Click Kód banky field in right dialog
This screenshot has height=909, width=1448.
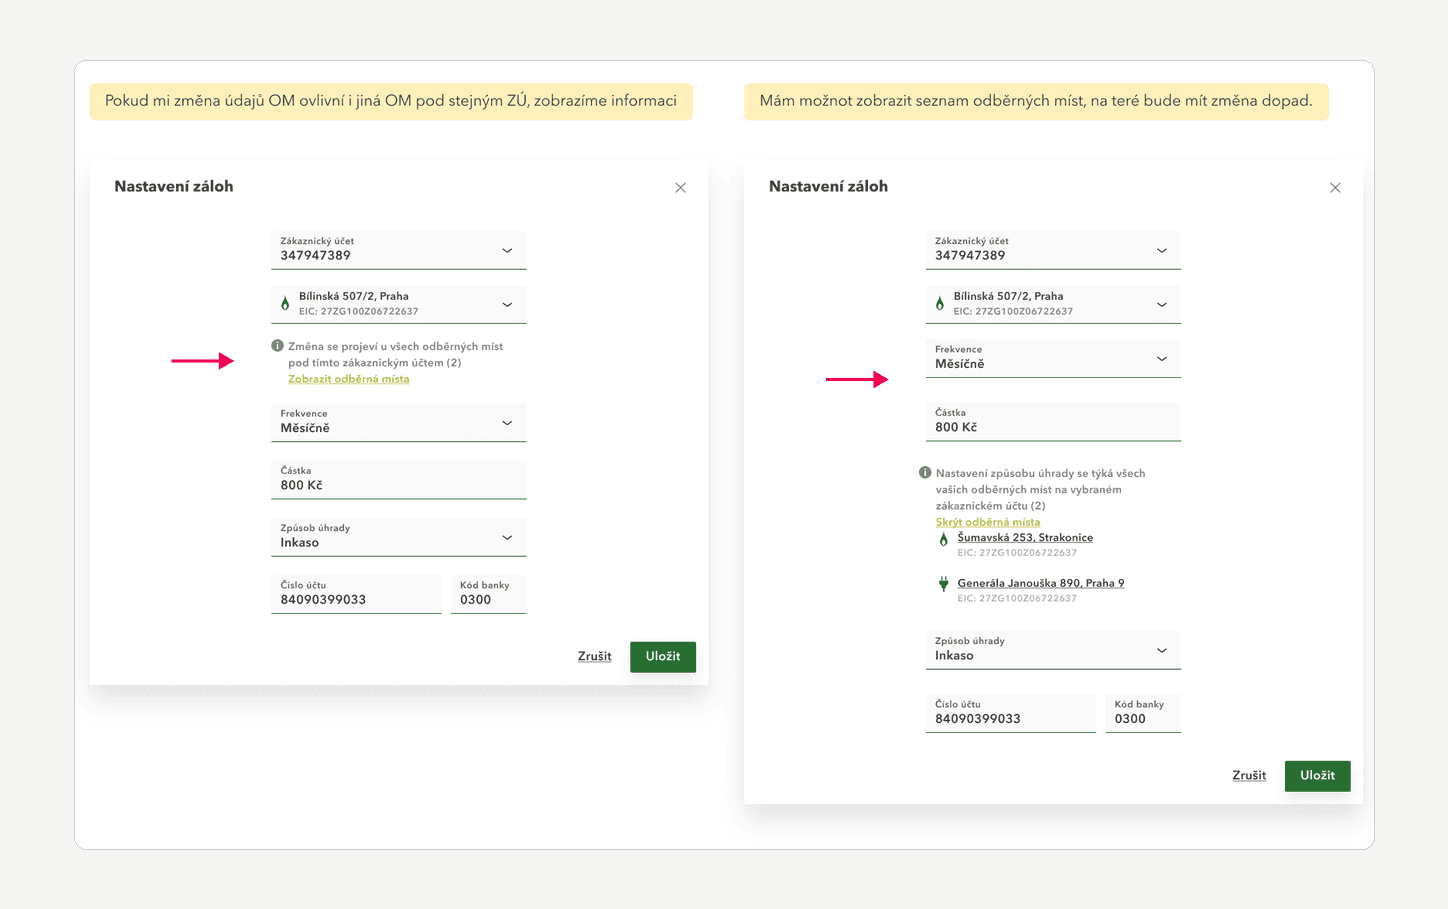coord(1143,713)
